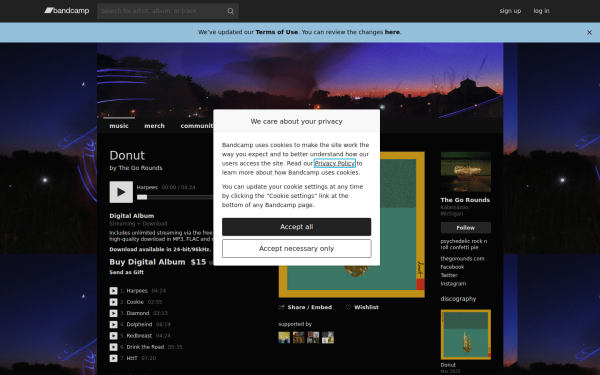Open the Diamond track title
The width and height of the screenshot is (600, 375).
[138, 313]
